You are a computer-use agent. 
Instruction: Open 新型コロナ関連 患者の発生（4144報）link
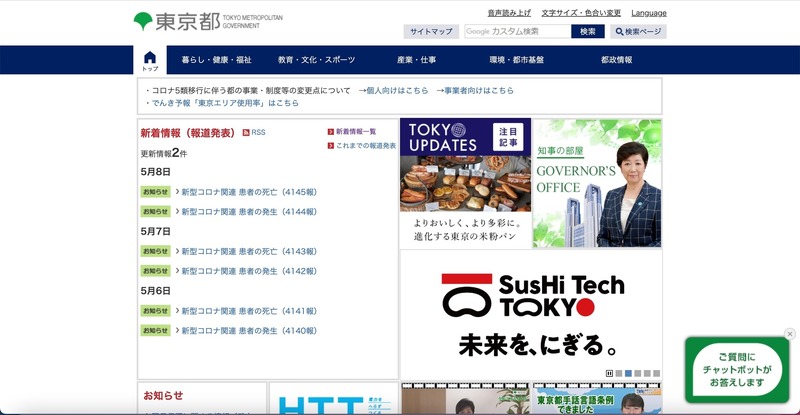click(248, 212)
